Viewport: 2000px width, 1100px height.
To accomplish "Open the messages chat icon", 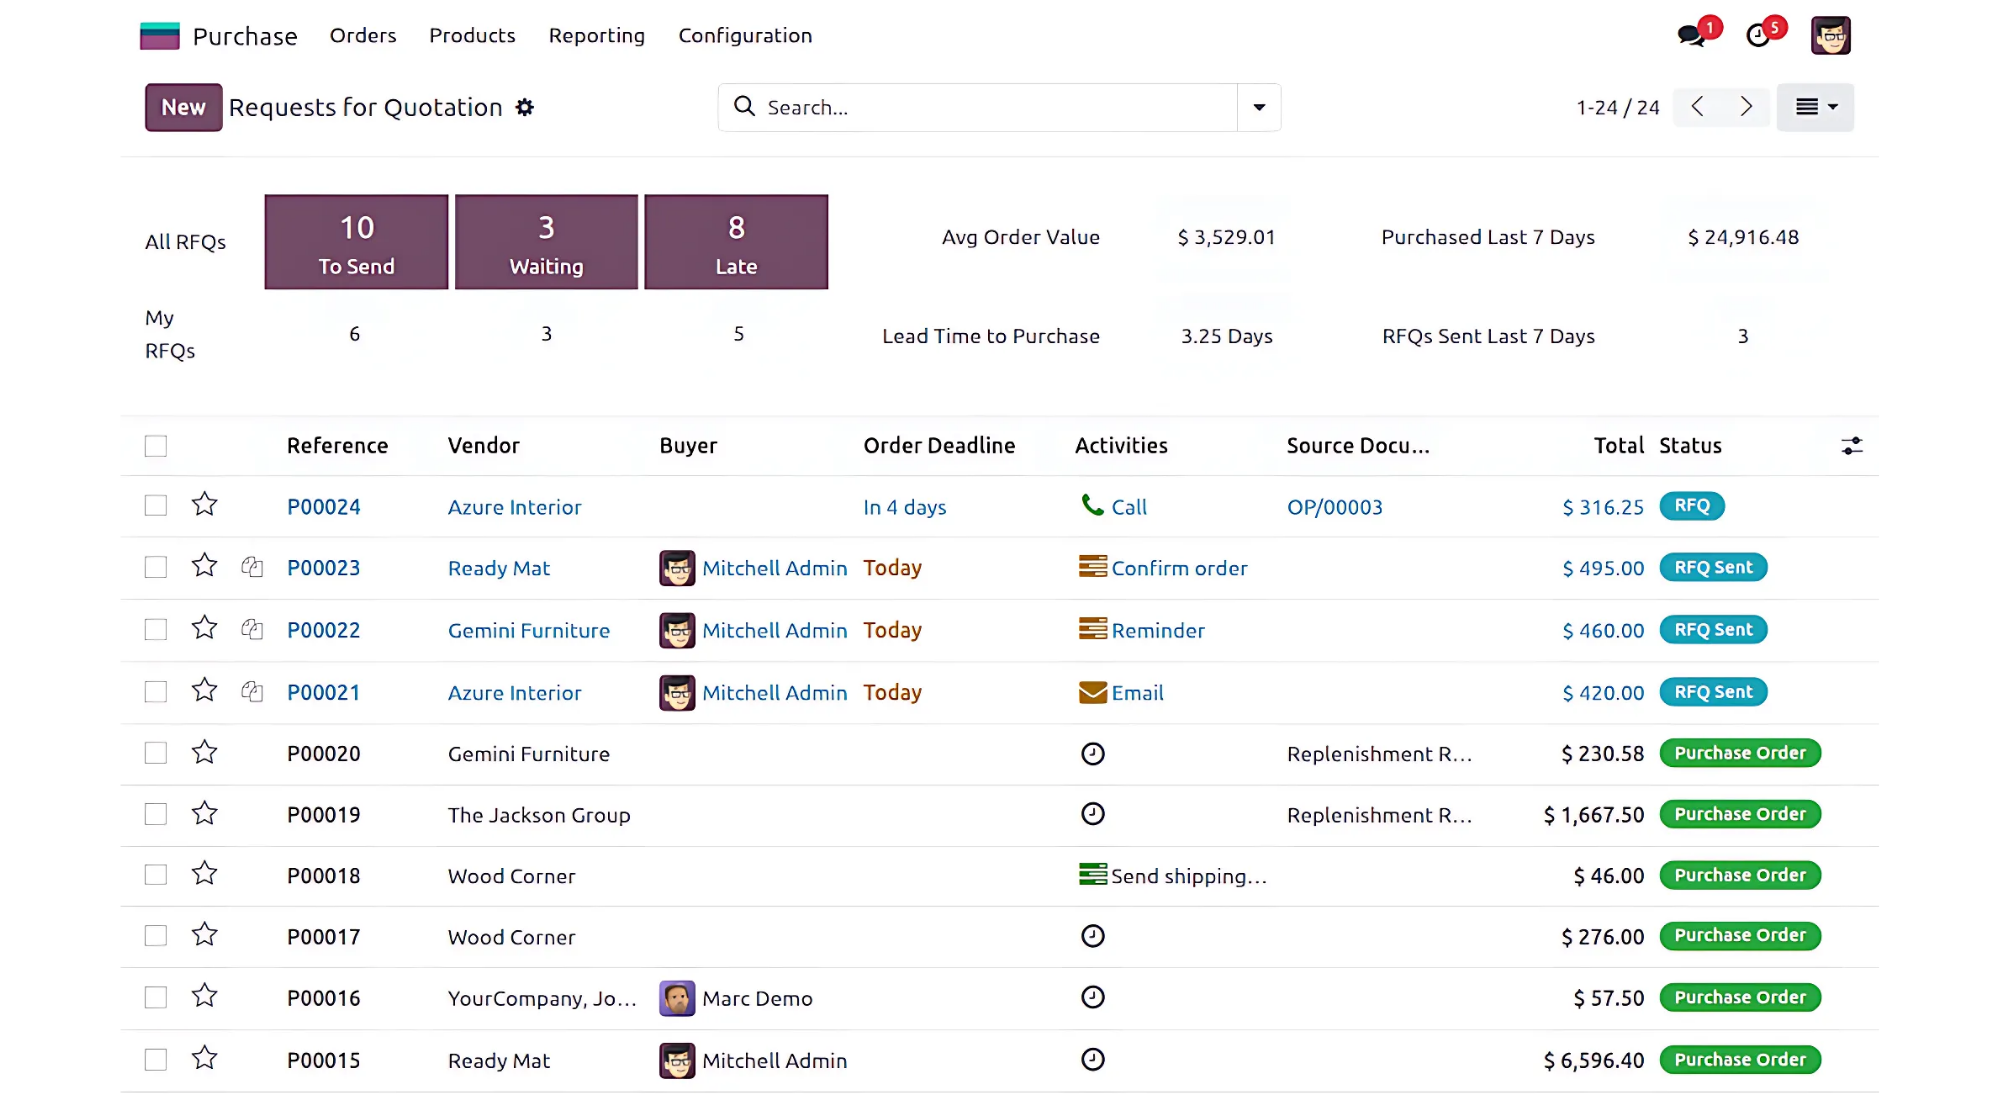I will click(1692, 36).
